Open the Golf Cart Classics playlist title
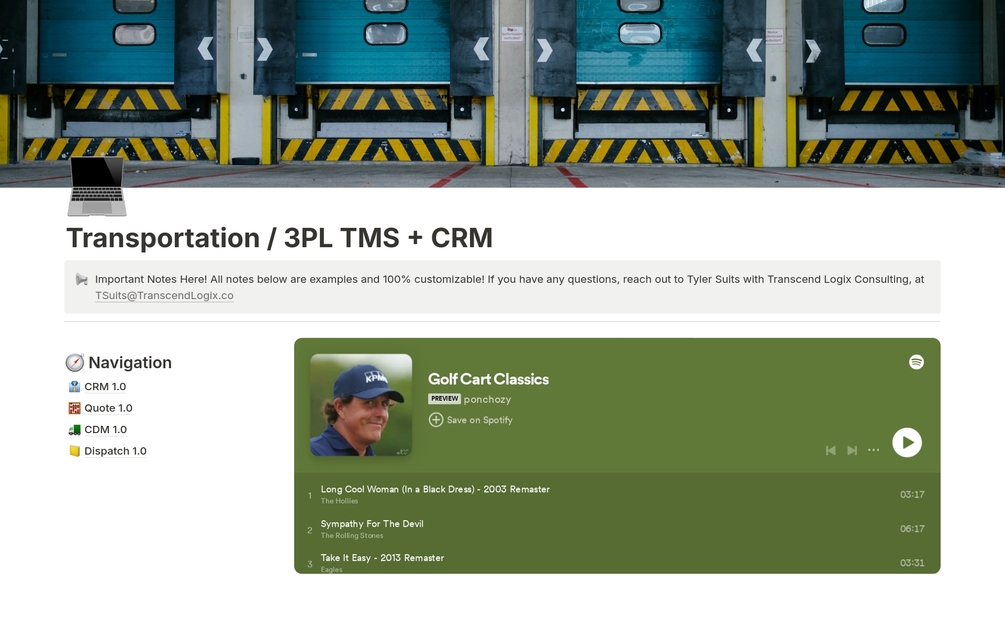The height and width of the screenshot is (628, 1005). pyautogui.click(x=488, y=379)
